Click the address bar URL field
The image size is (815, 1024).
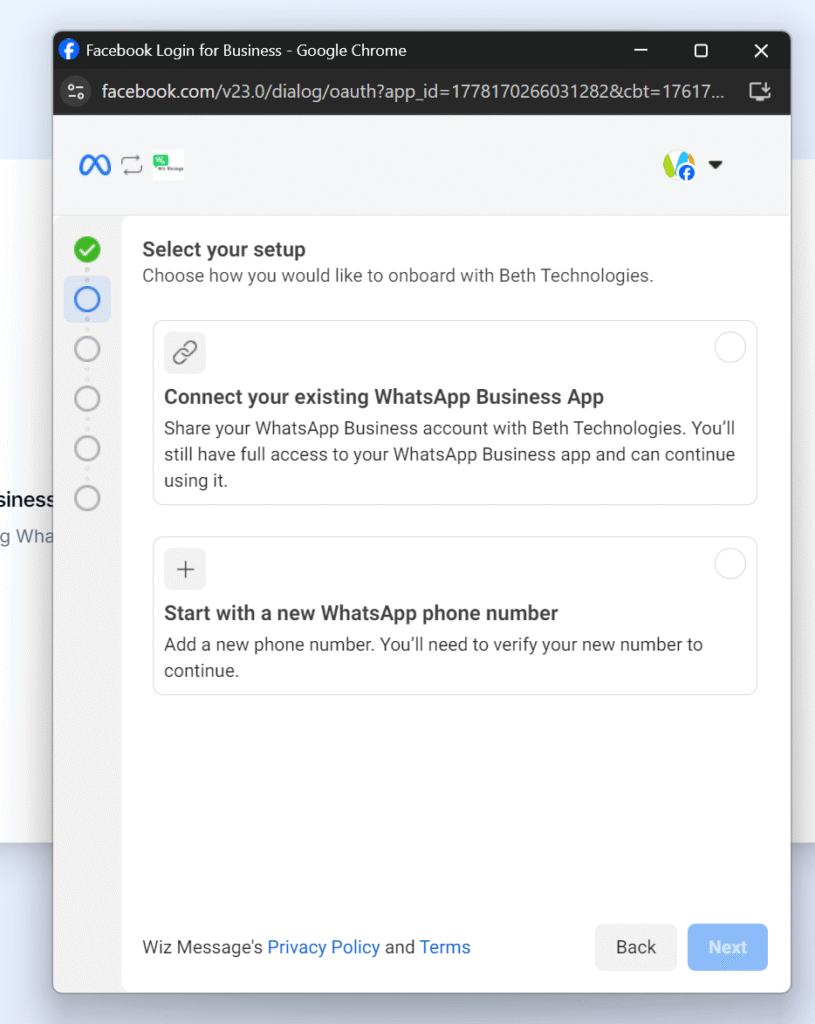click(412, 92)
